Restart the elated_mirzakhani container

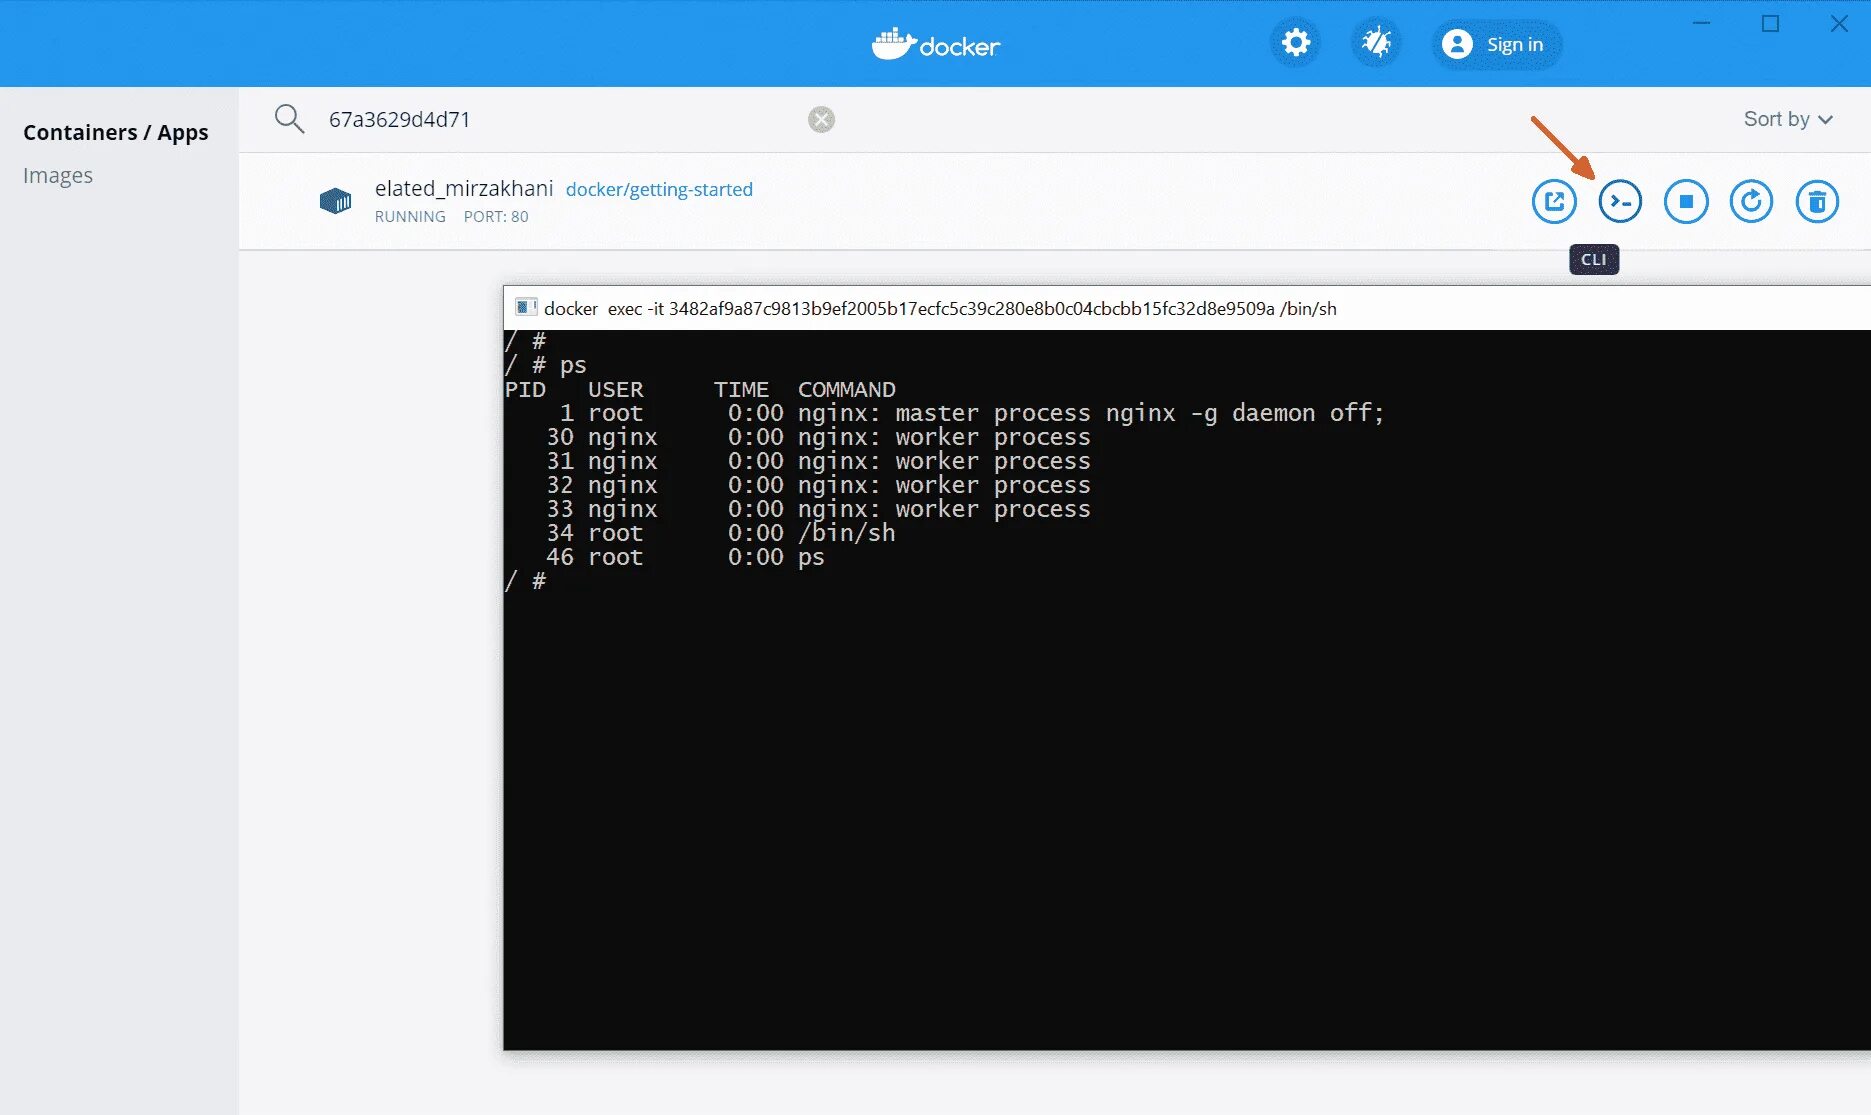tap(1751, 202)
